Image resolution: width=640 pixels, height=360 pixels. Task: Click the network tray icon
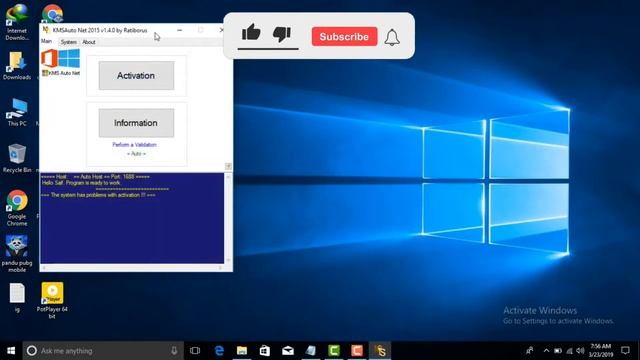coord(569,351)
